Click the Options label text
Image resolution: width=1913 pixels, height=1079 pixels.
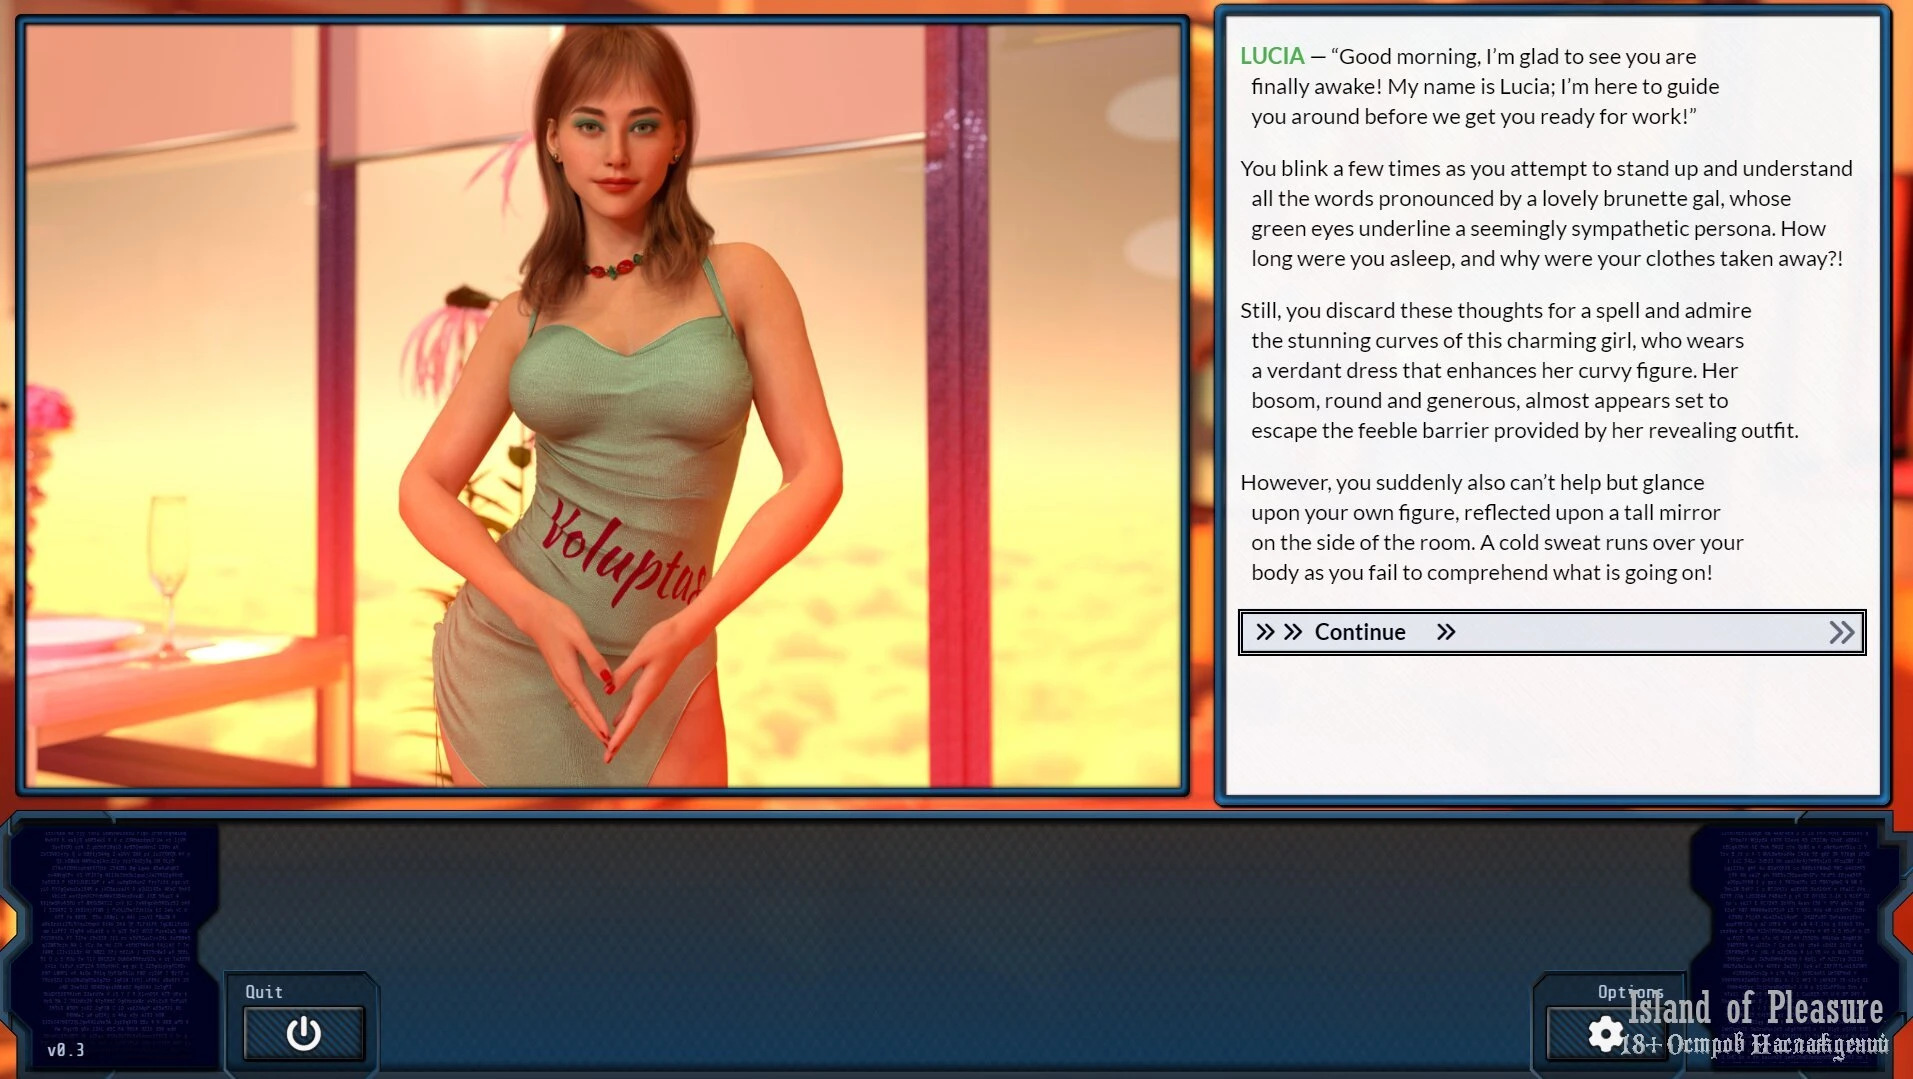(1629, 992)
